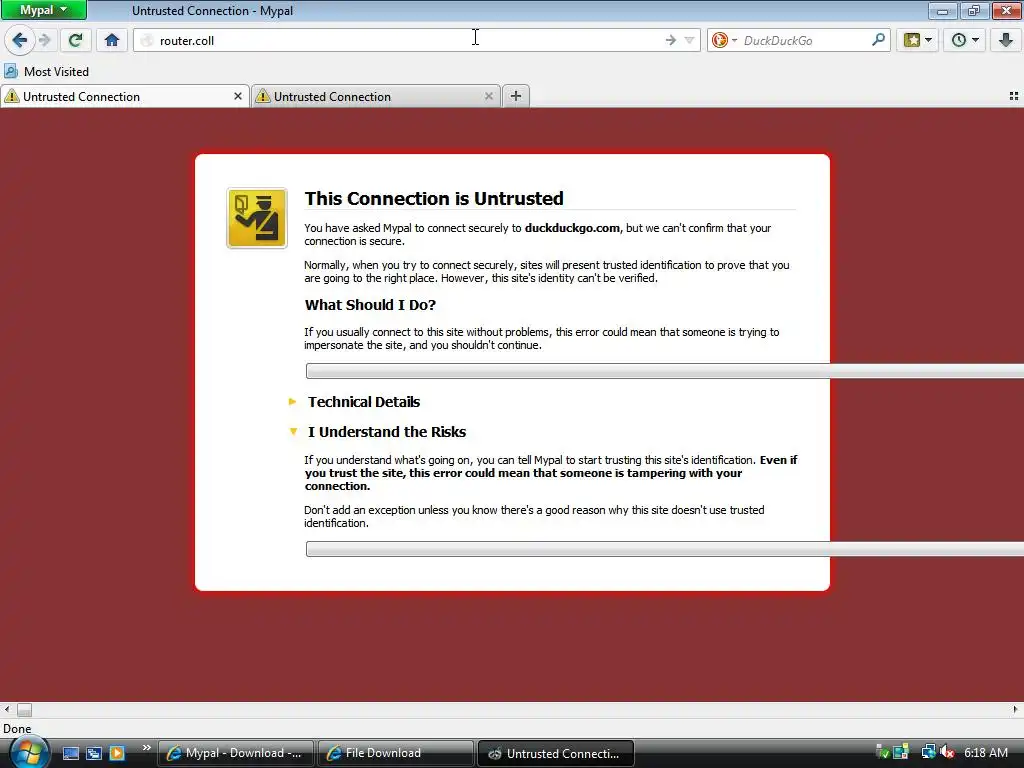Switch to File Download taskbar window
Image resolution: width=1024 pixels, height=768 pixels.
pyautogui.click(x=396, y=753)
